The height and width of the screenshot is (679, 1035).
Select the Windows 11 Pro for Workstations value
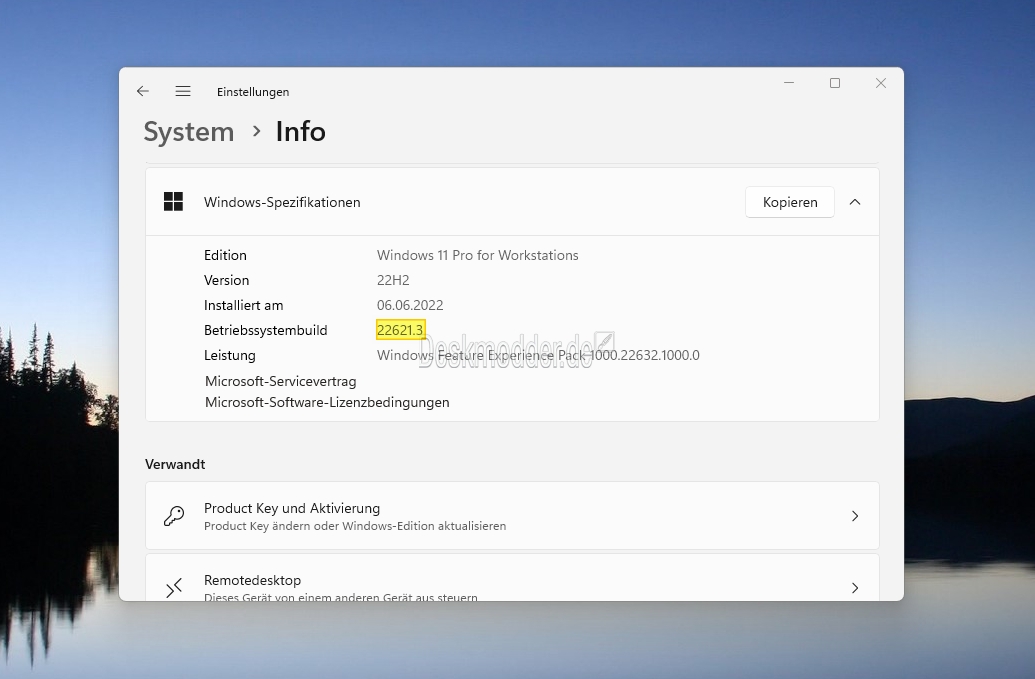click(477, 255)
